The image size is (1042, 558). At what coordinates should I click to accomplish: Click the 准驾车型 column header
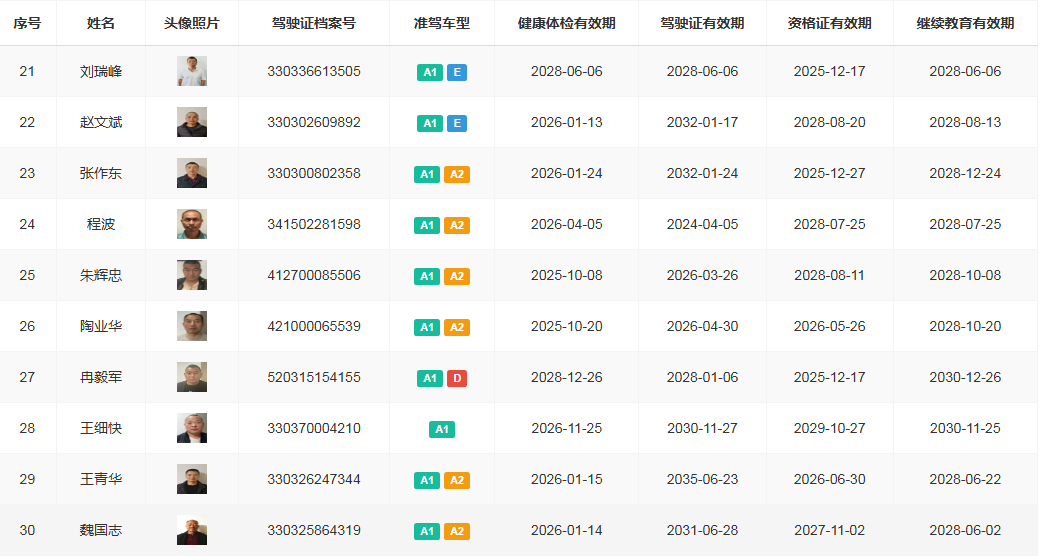tap(442, 23)
